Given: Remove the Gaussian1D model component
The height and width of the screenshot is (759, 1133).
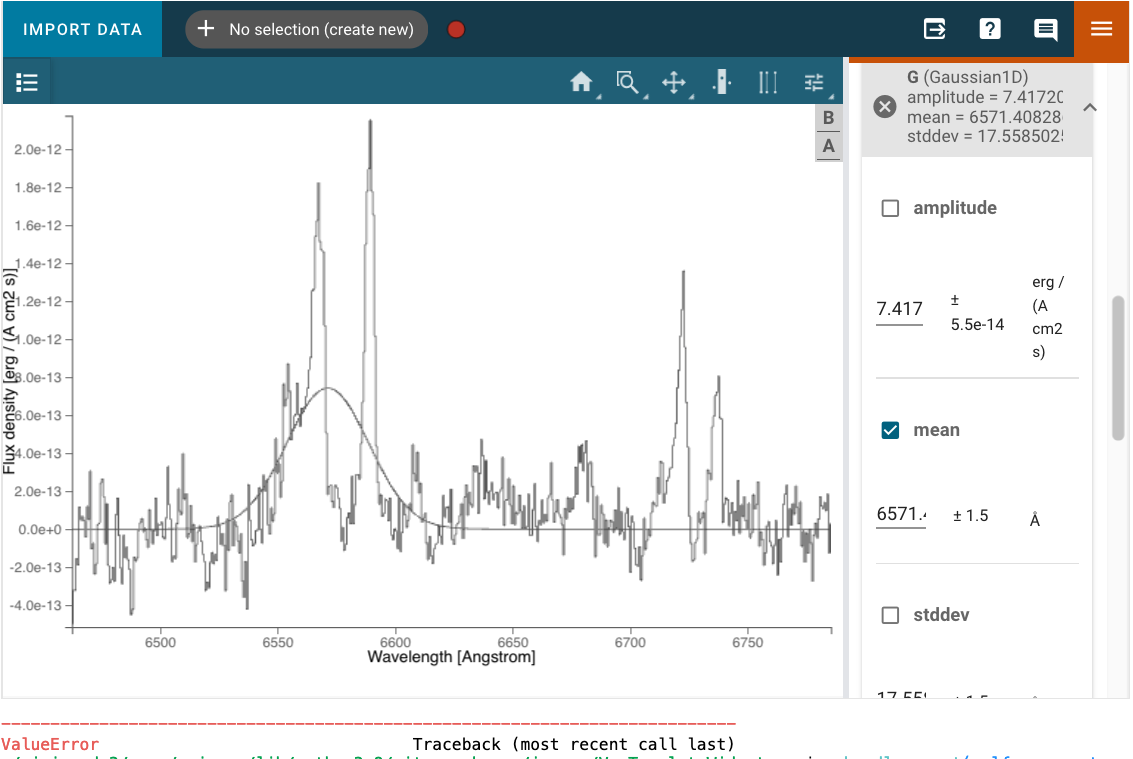Looking at the screenshot, I should tap(883, 106).
